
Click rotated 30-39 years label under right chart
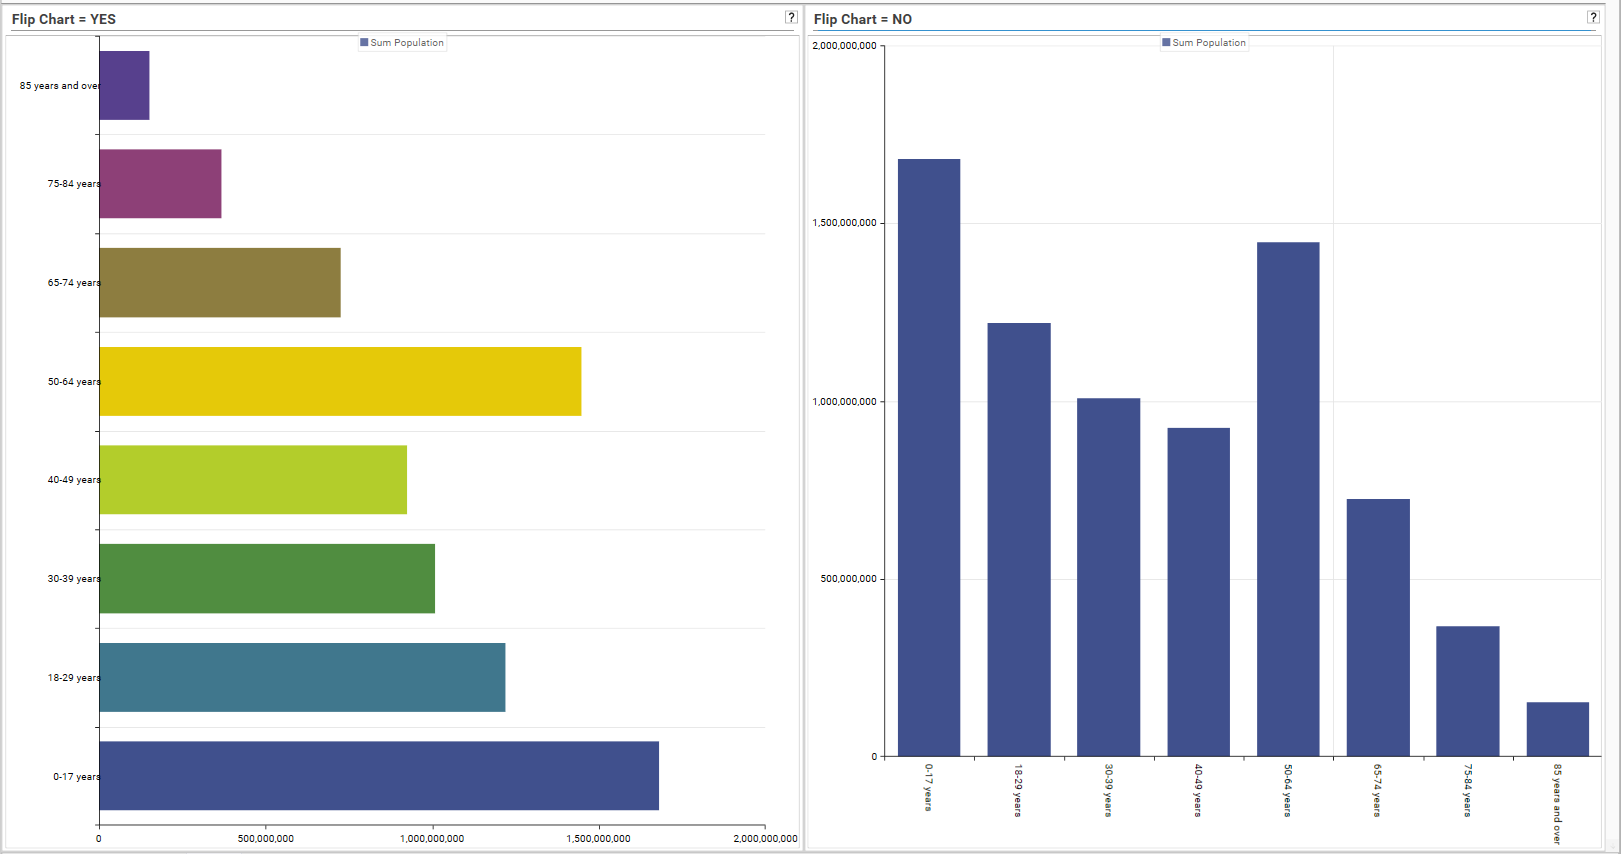tap(1108, 791)
